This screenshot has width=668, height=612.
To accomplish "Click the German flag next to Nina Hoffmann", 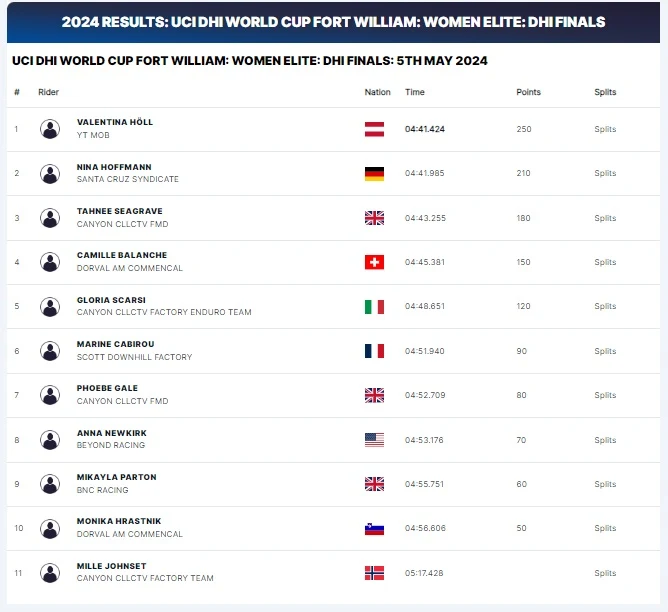I will [x=374, y=174].
